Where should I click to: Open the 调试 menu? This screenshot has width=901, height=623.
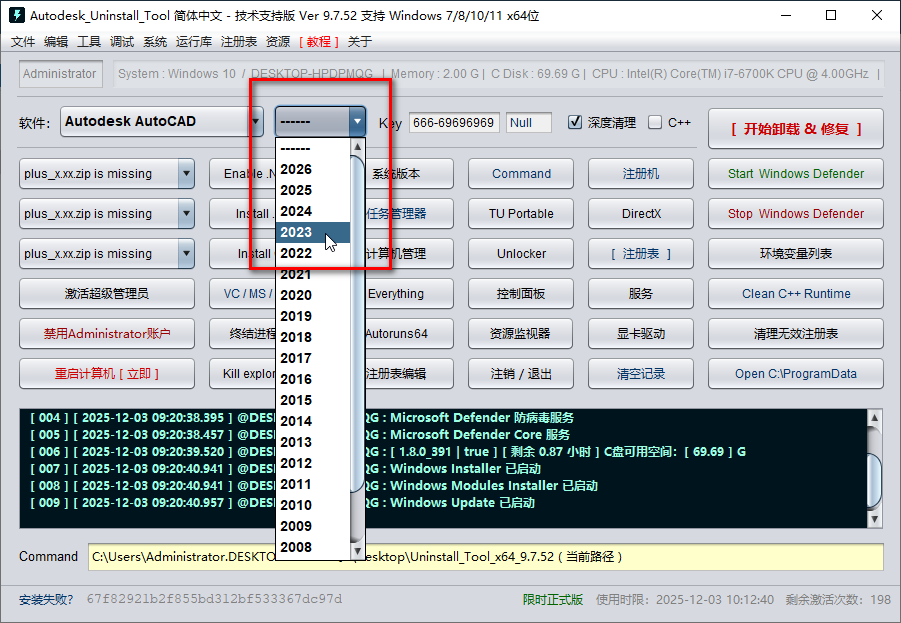[x=122, y=41]
